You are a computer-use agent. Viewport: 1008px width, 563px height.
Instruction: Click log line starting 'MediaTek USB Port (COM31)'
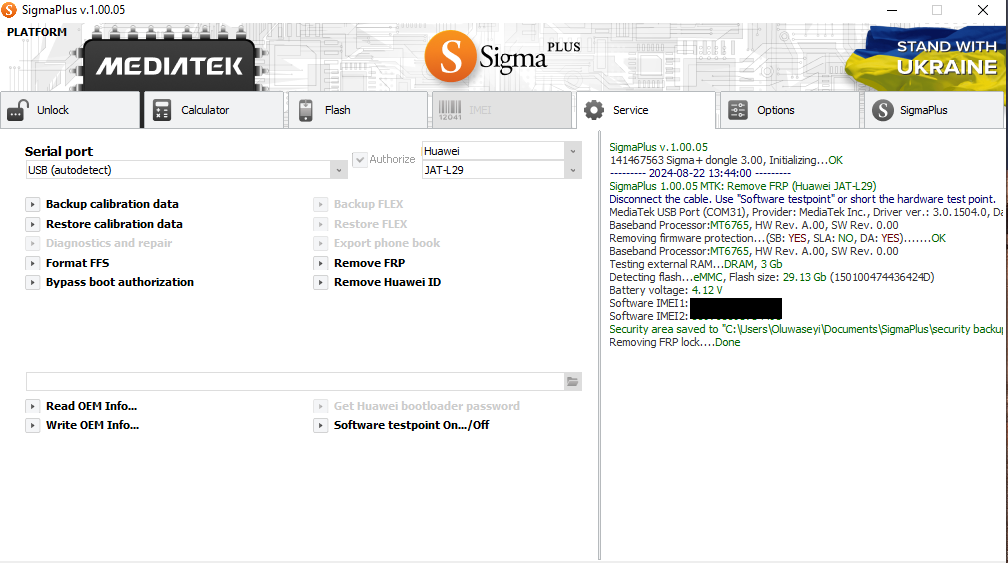[806, 212]
